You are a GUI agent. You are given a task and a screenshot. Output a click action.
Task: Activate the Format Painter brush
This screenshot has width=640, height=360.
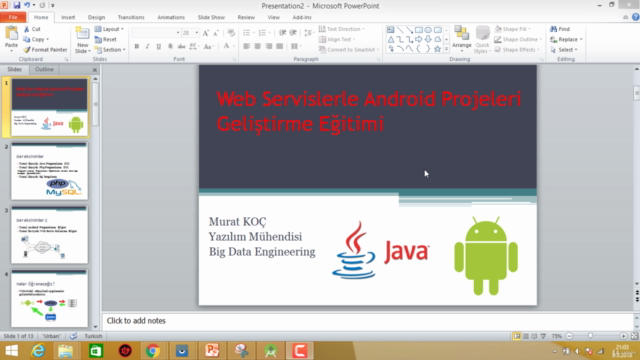[45, 50]
